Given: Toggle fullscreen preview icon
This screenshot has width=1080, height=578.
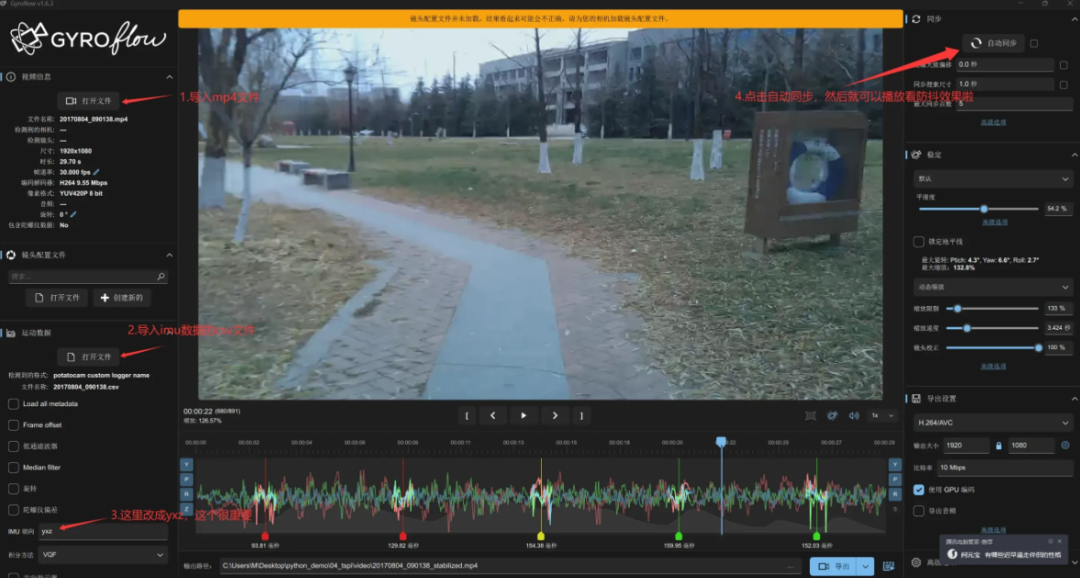Looking at the screenshot, I should tap(810, 415).
